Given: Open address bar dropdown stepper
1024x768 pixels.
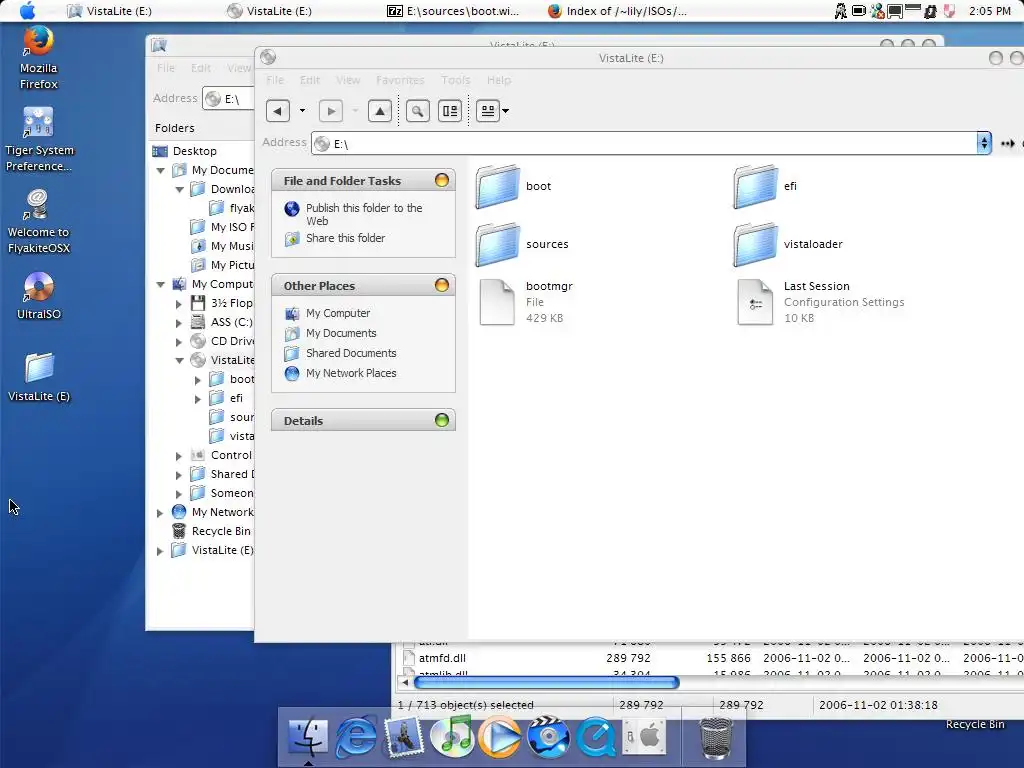Looking at the screenshot, I should tap(984, 143).
